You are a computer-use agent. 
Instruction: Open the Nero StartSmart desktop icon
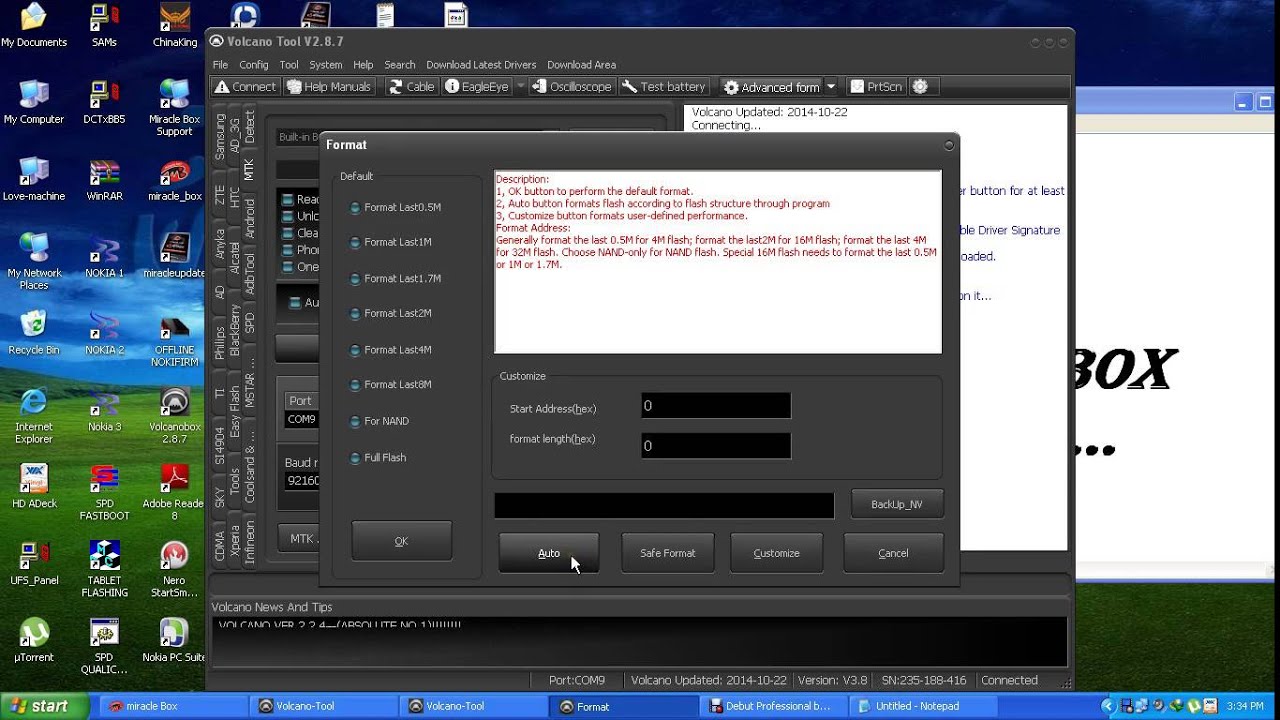point(174,569)
